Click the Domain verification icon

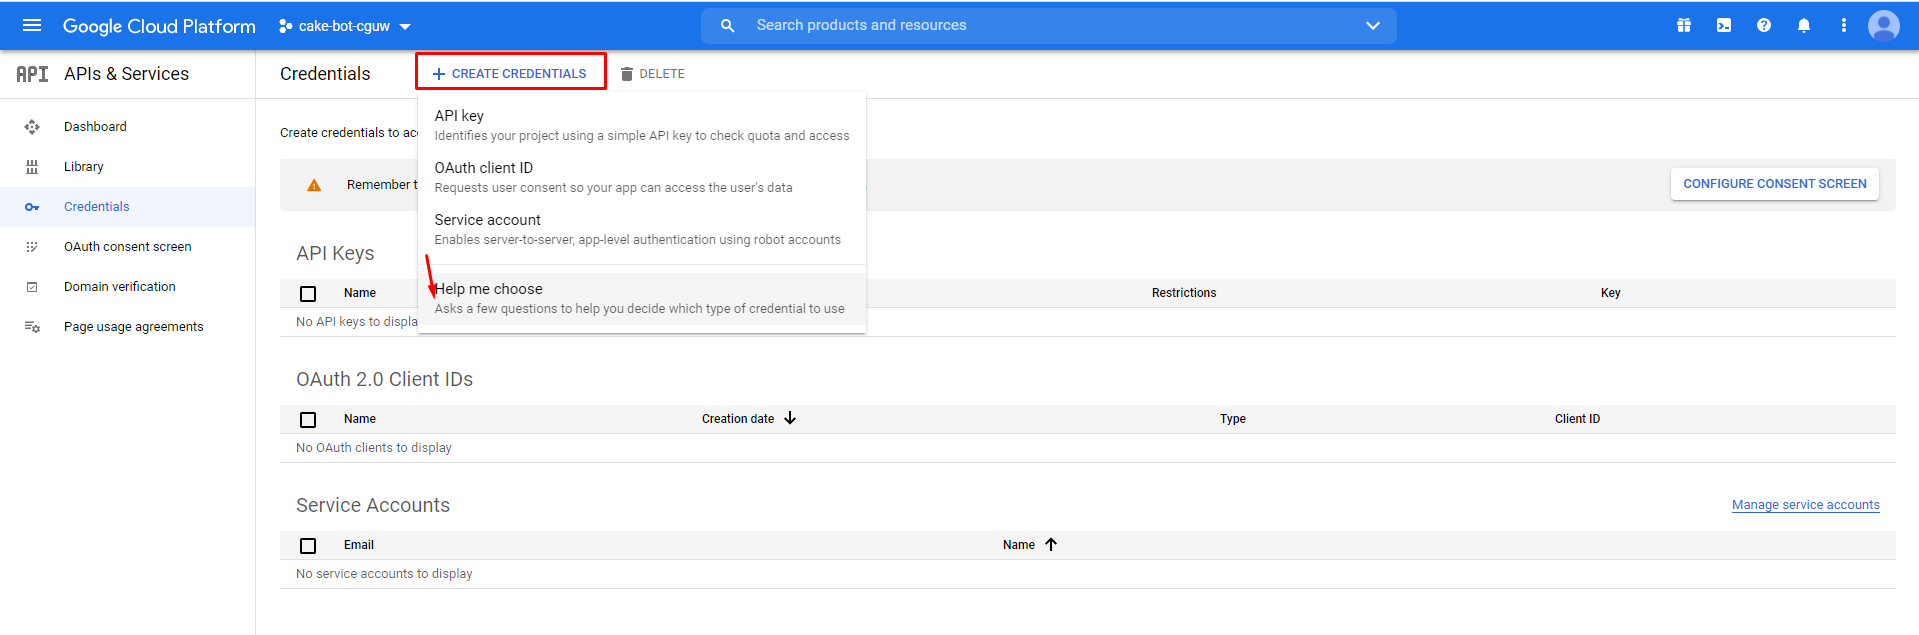[32, 287]
